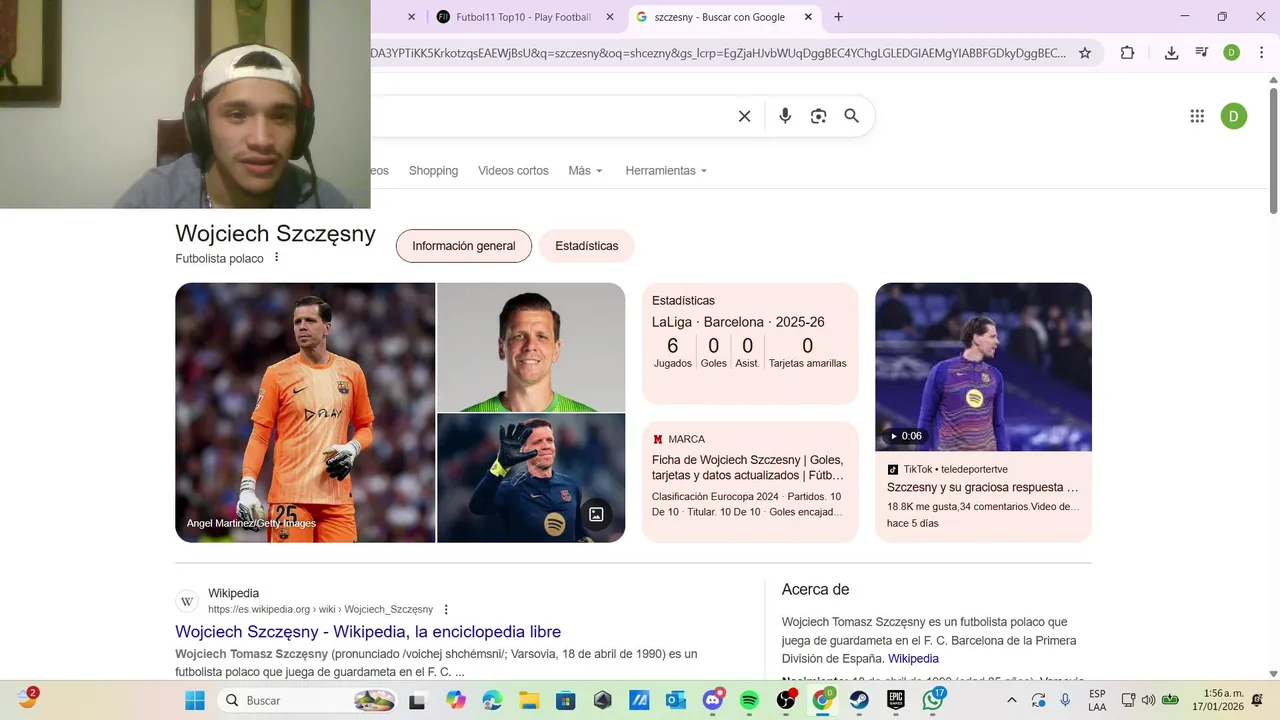Open the Windows Start button
The height and width of the screenshot is (720, 1280).
tap(194, 700)
